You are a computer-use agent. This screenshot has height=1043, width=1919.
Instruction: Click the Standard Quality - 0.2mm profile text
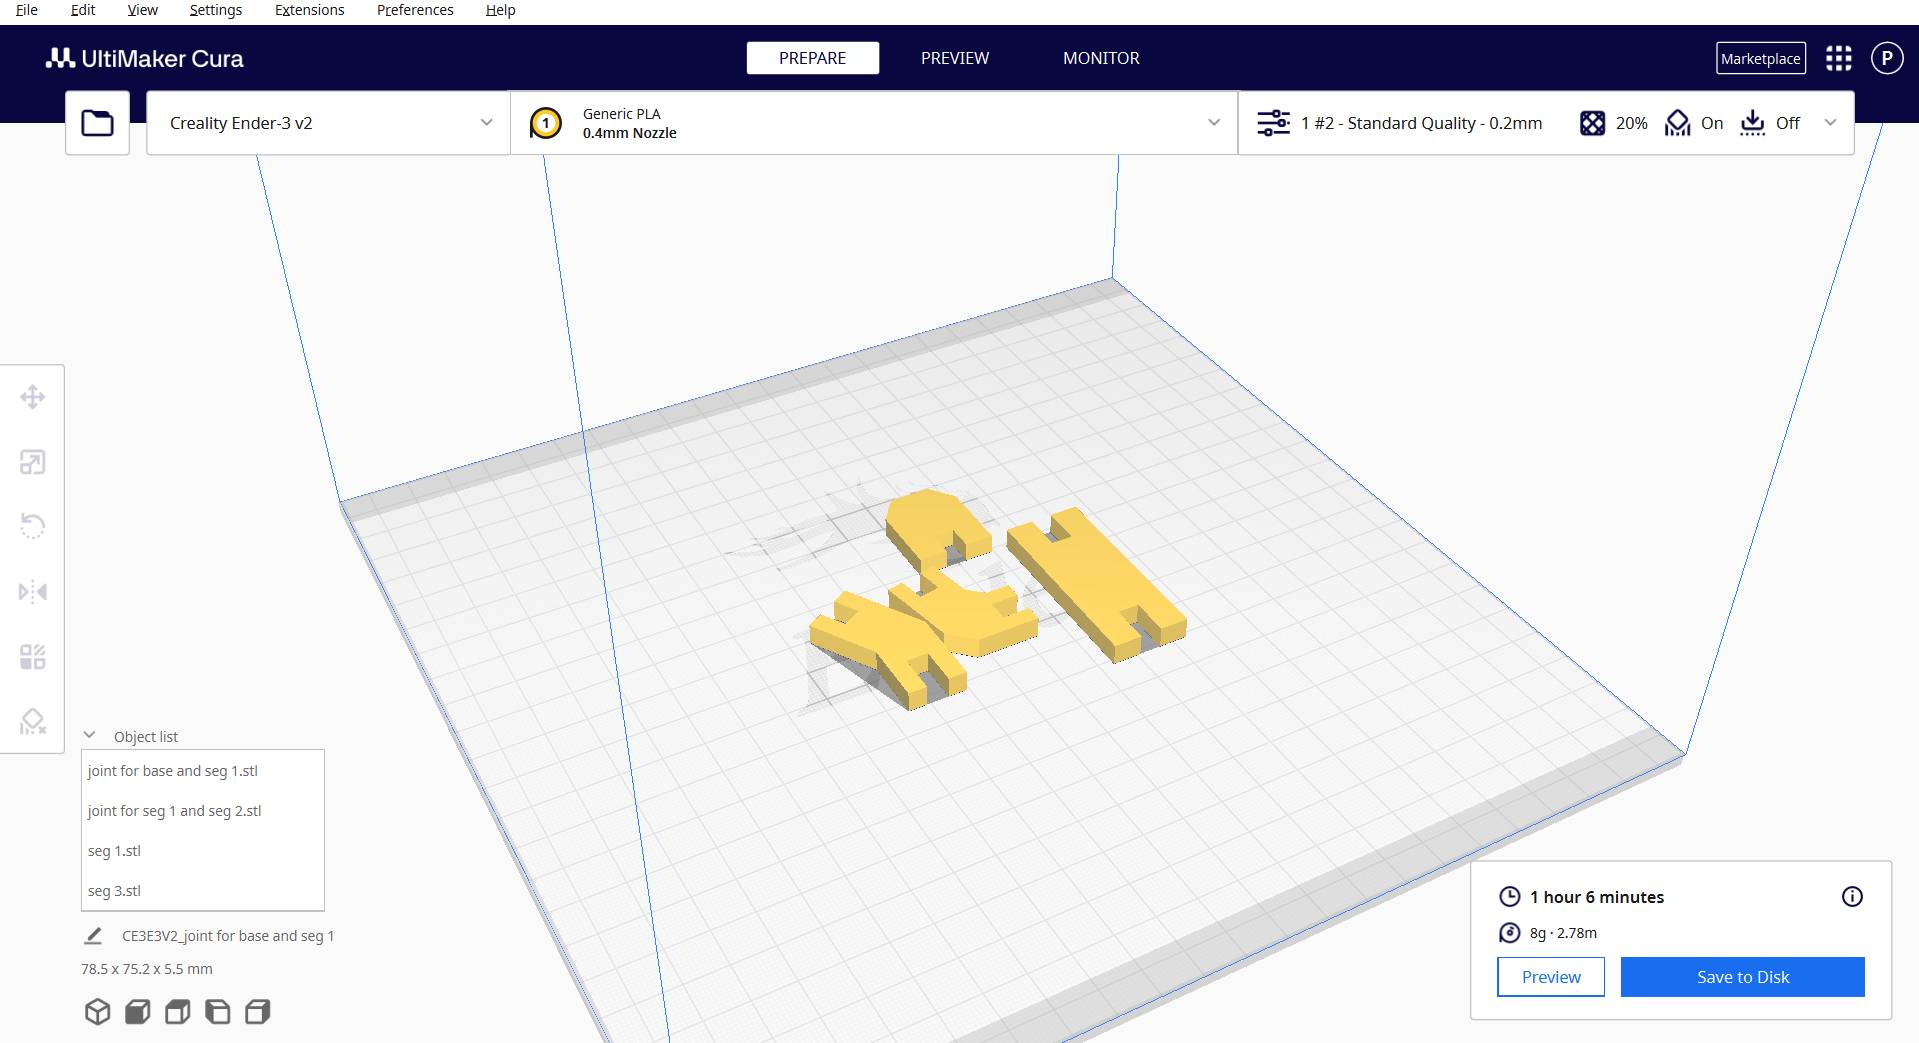(x=1421, y=123)
